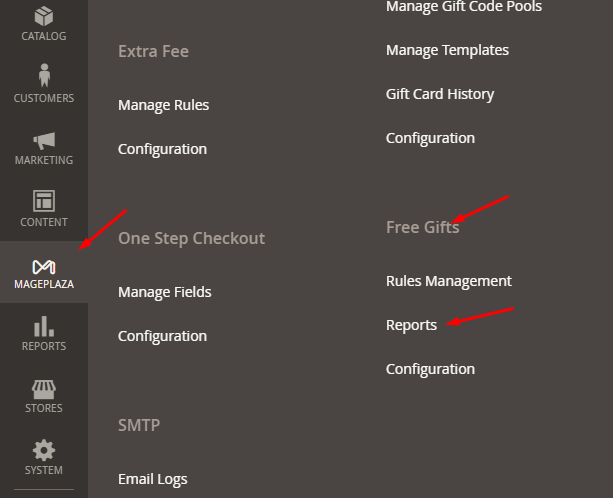
Task: Click Manage Gift Code Pools
Action: tap(464, 7)
